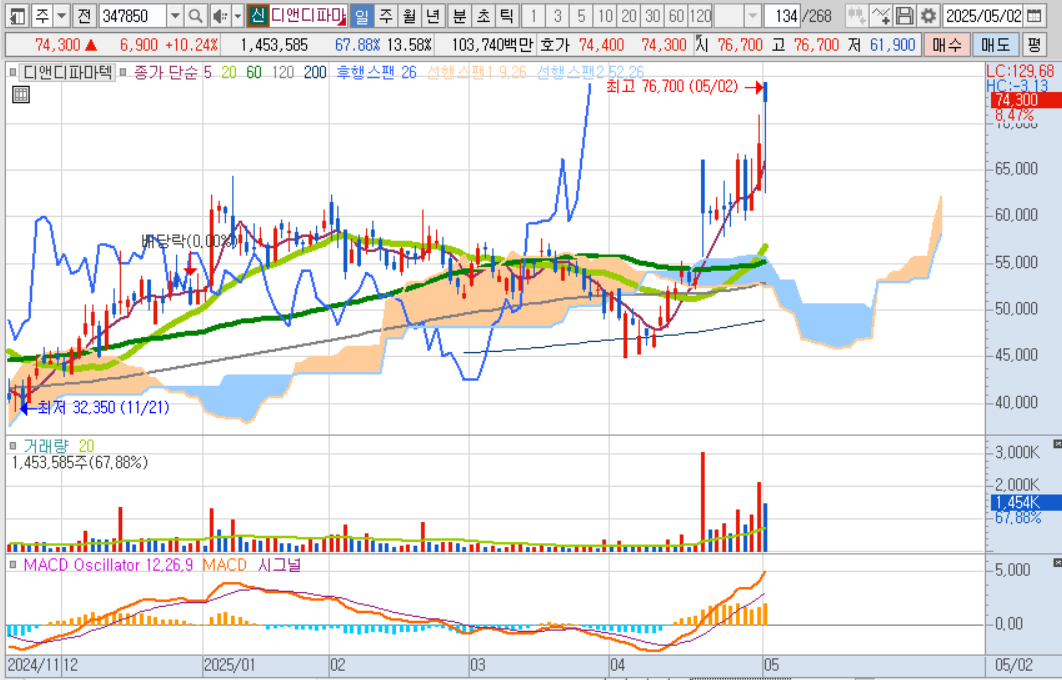1062x680 pixels.
Task: Click the 디앤디파마텍 chart title label
Action: coord(68,72)
